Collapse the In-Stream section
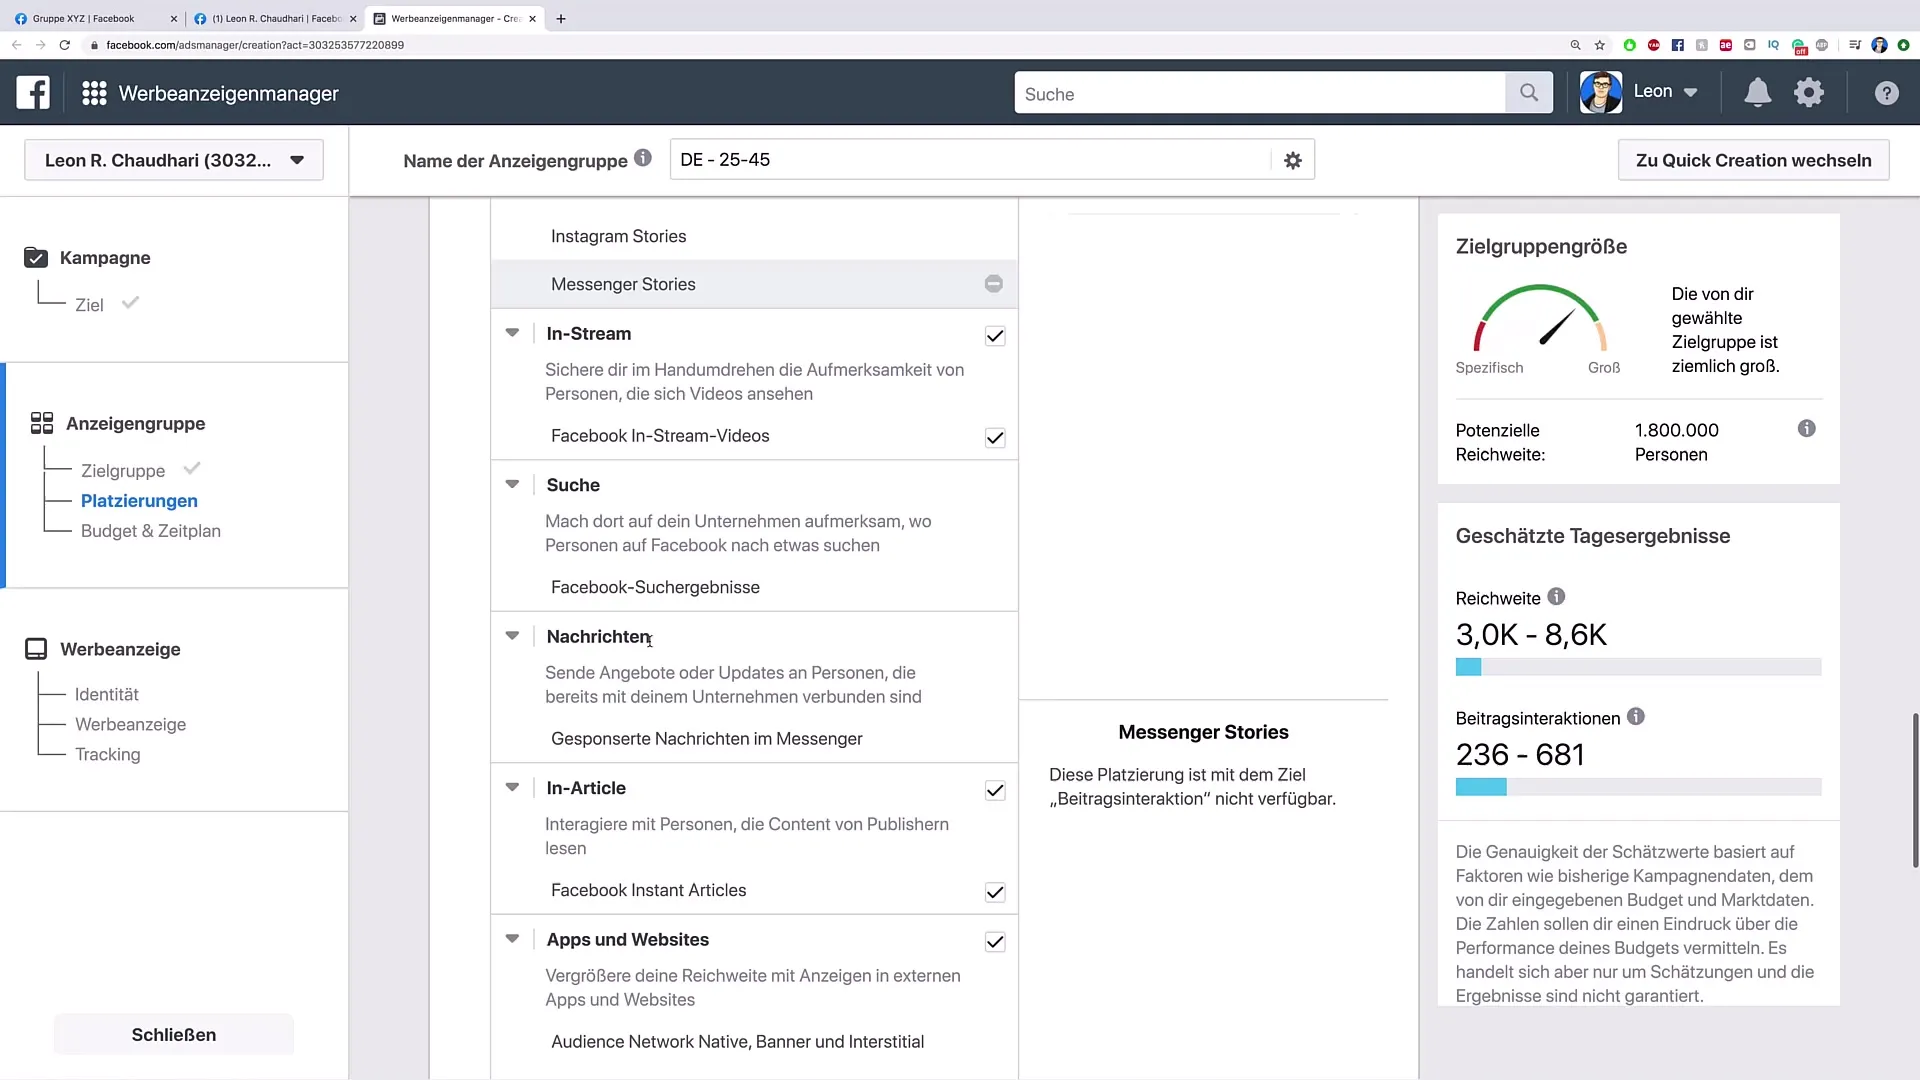Image resolution: width=1920 pixels, height=1080 pixels. [x=512, y=333]
